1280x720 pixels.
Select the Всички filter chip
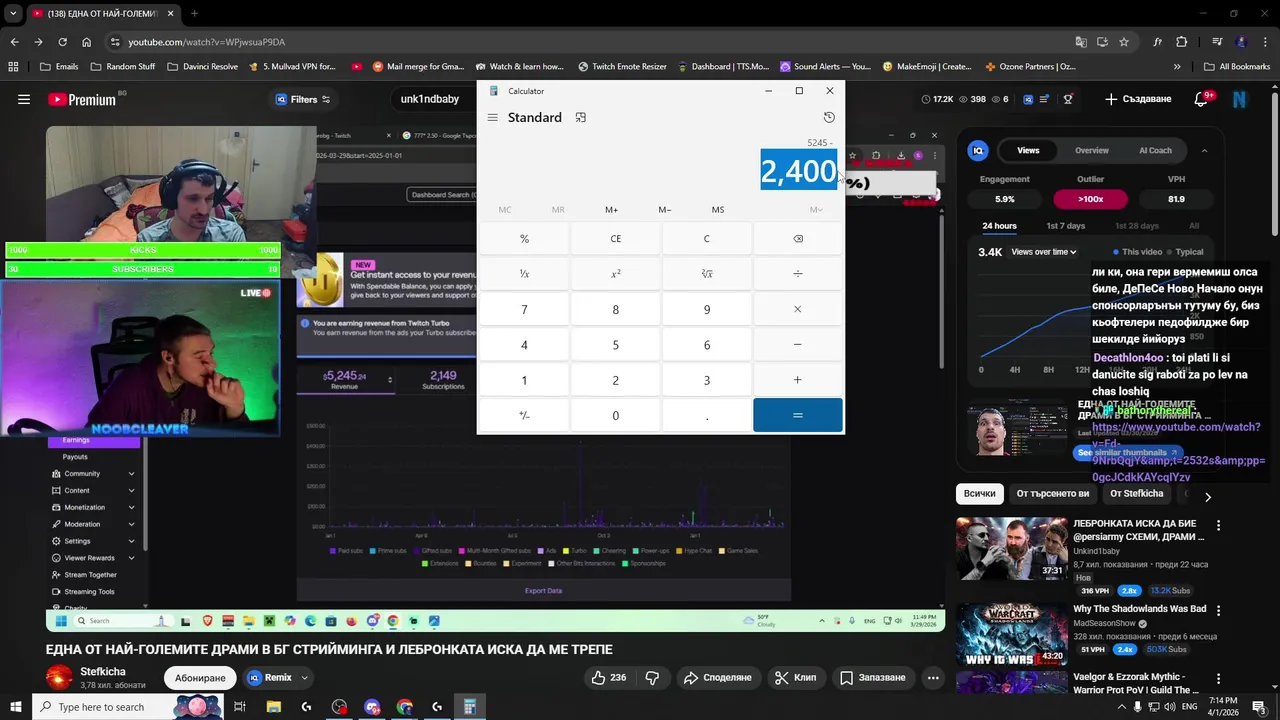tap(980, 494)
